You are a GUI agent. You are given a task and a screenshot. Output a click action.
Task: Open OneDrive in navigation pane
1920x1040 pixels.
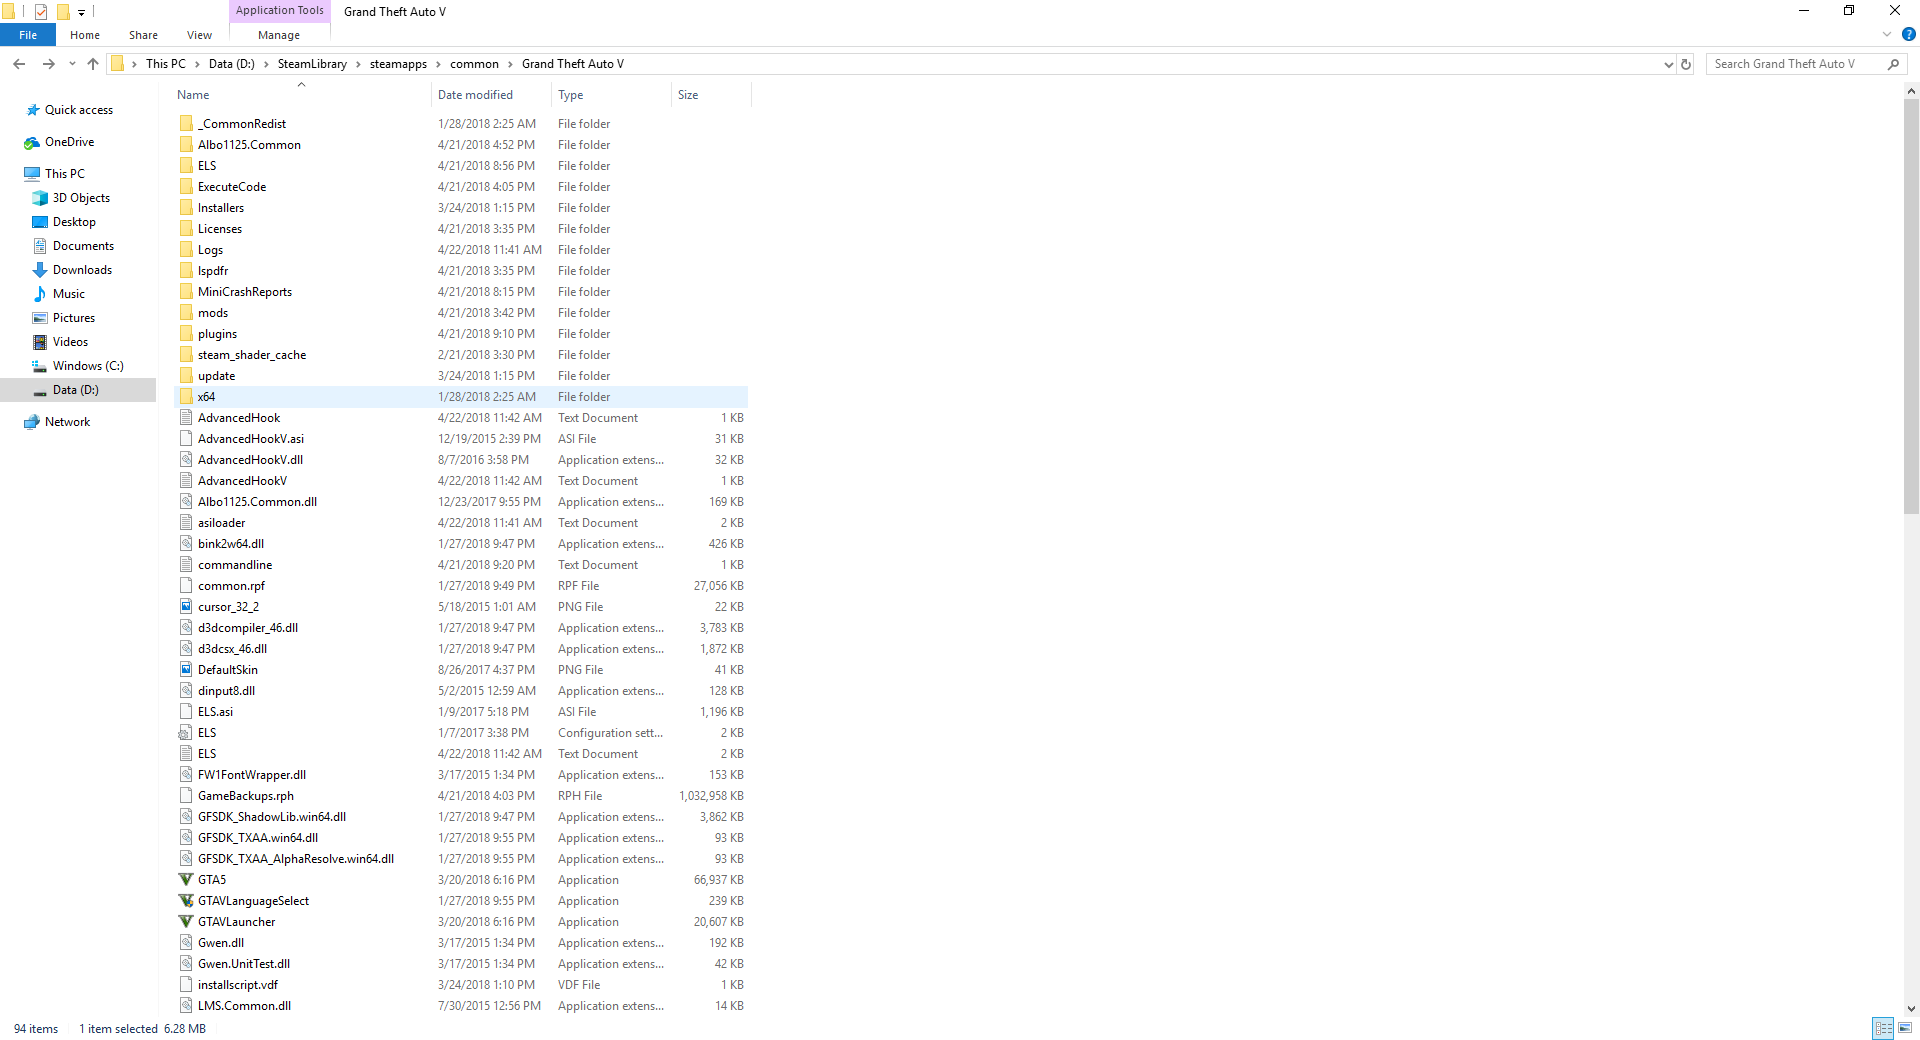pyautogui.click(x=69, y=142)
